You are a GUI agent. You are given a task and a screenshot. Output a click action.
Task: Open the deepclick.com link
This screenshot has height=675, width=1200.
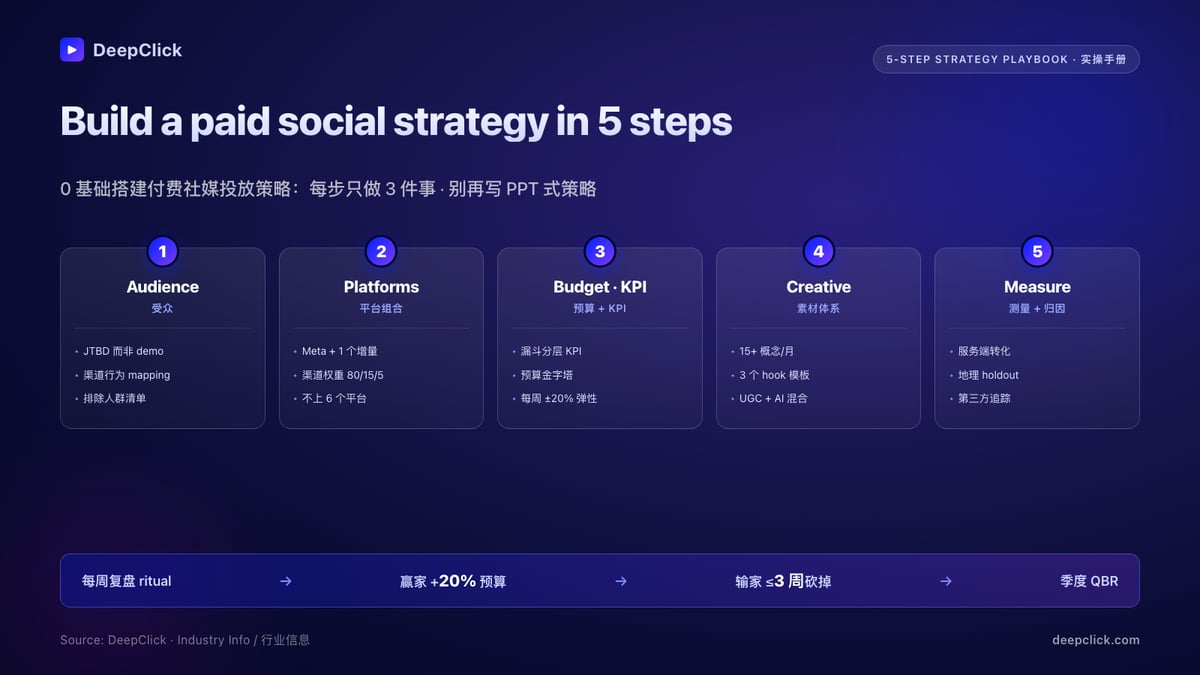[x=1096, y=640]
